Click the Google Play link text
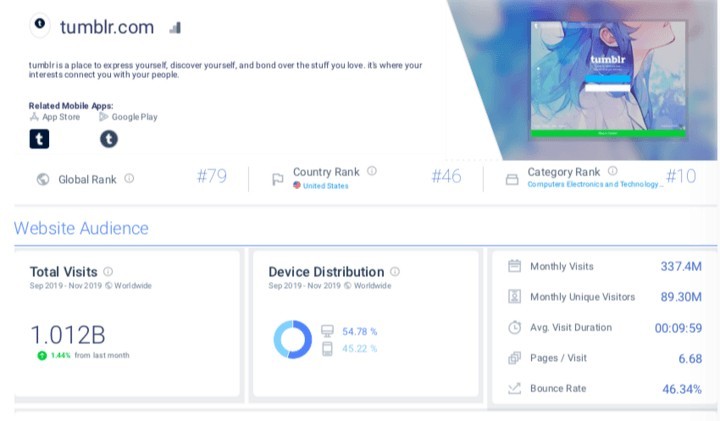 tap(135, 117)
